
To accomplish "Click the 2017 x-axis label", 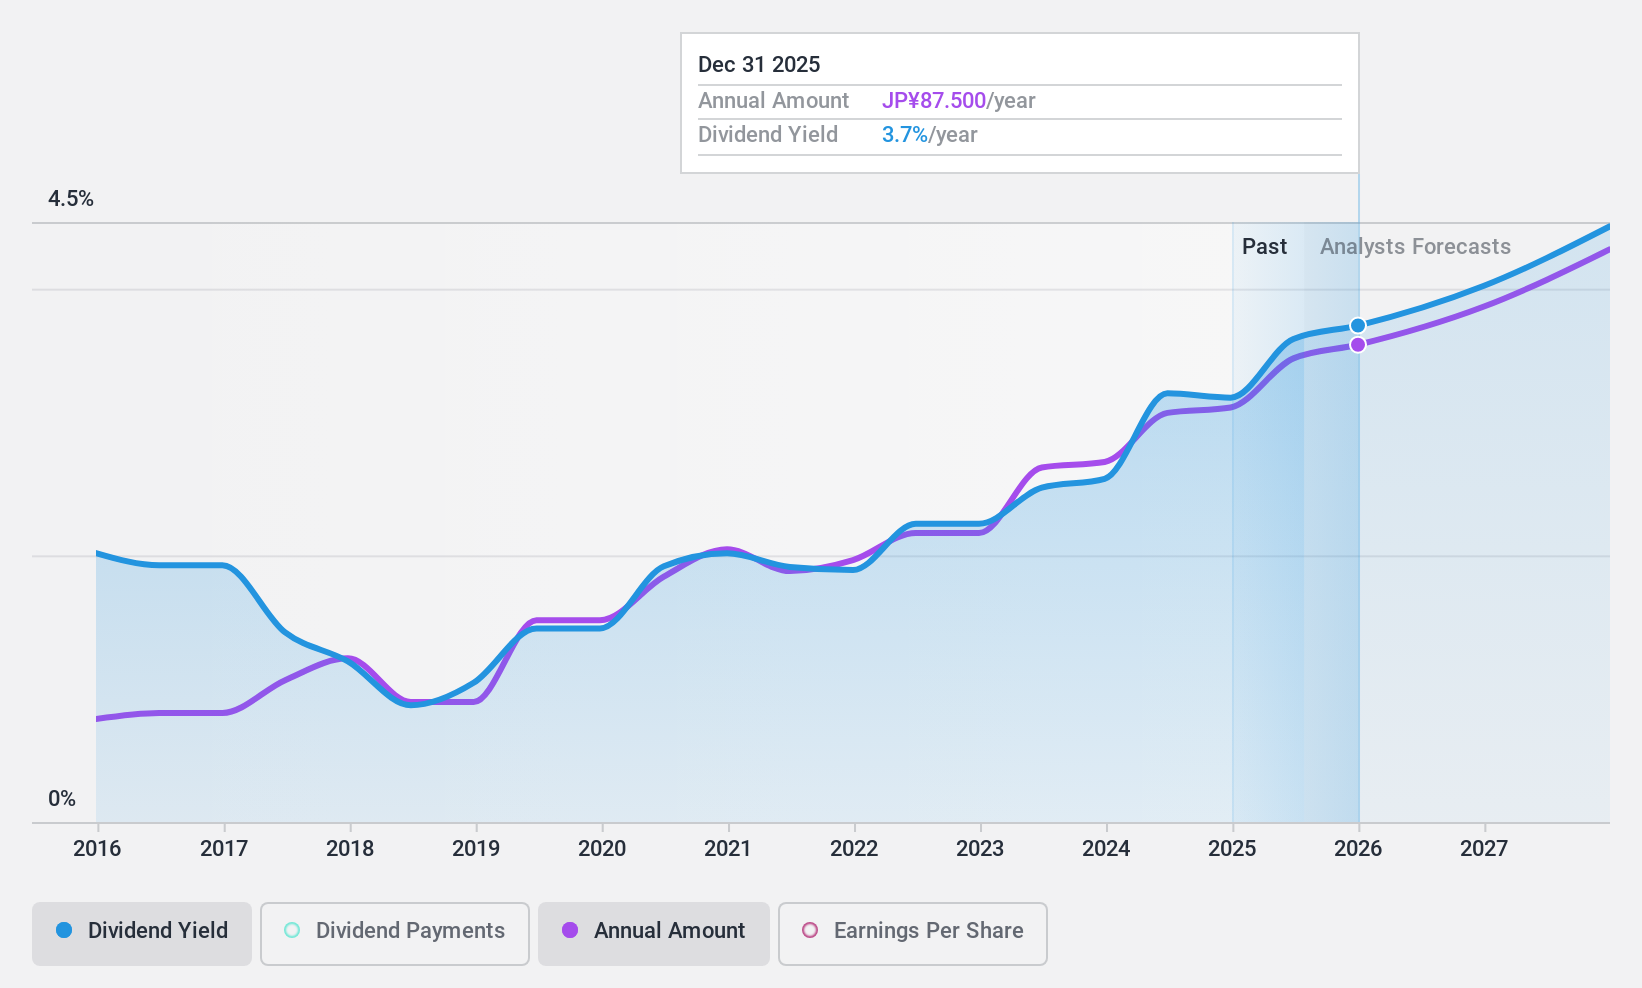I will point(224,848).
